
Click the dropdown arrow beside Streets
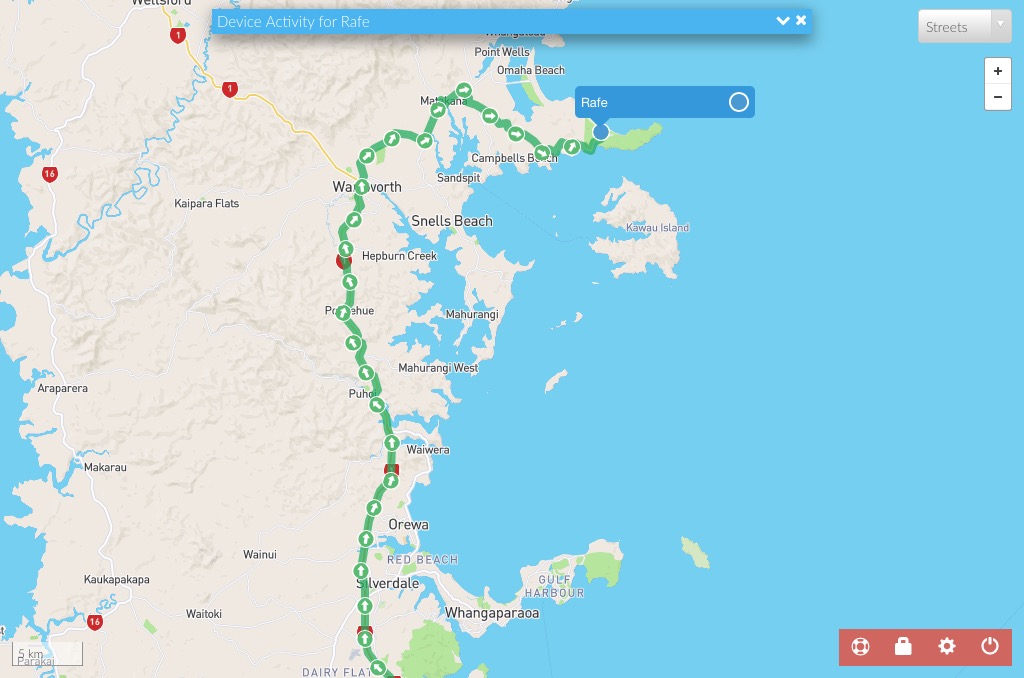pos(1000,25)
